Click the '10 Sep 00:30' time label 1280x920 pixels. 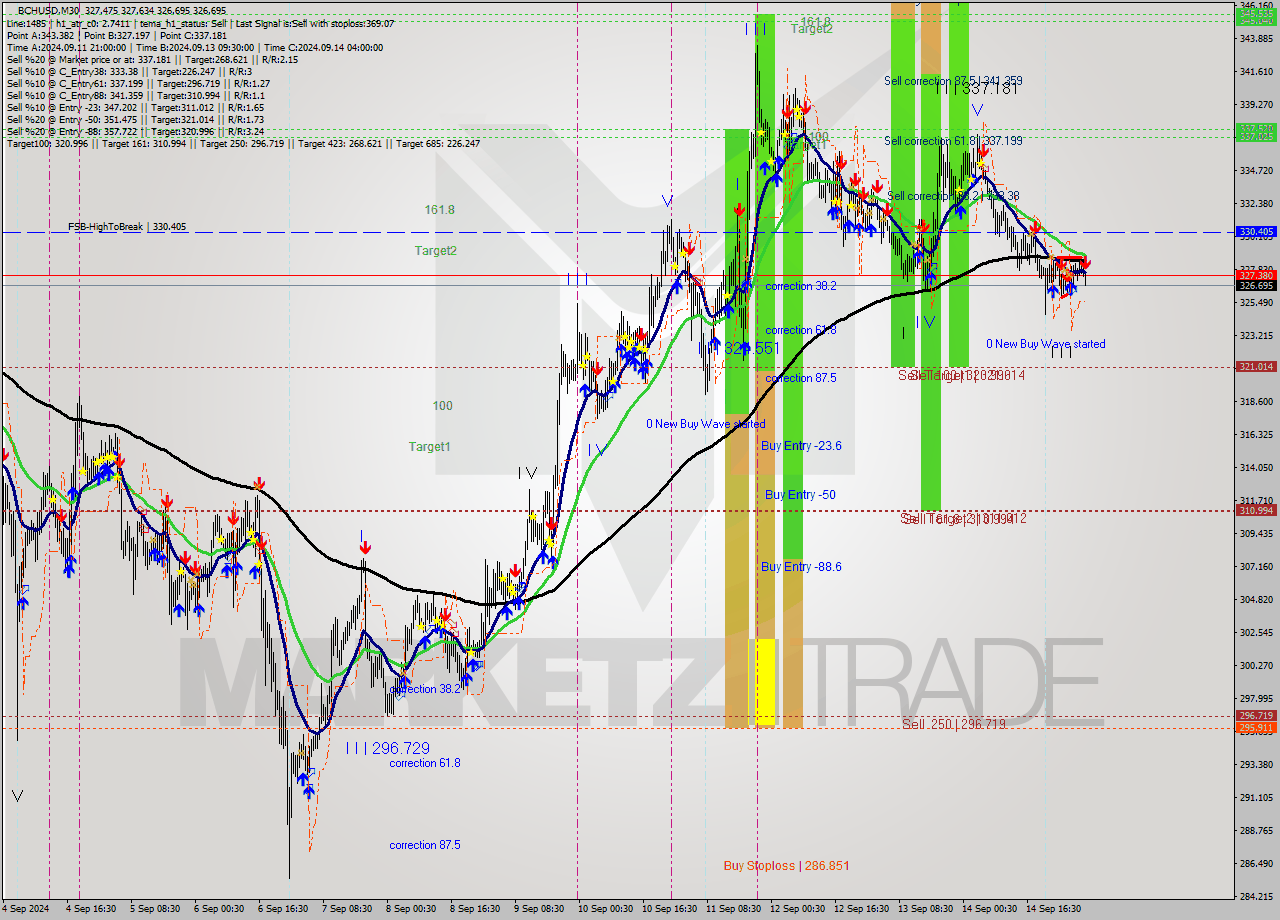point(605,909)
